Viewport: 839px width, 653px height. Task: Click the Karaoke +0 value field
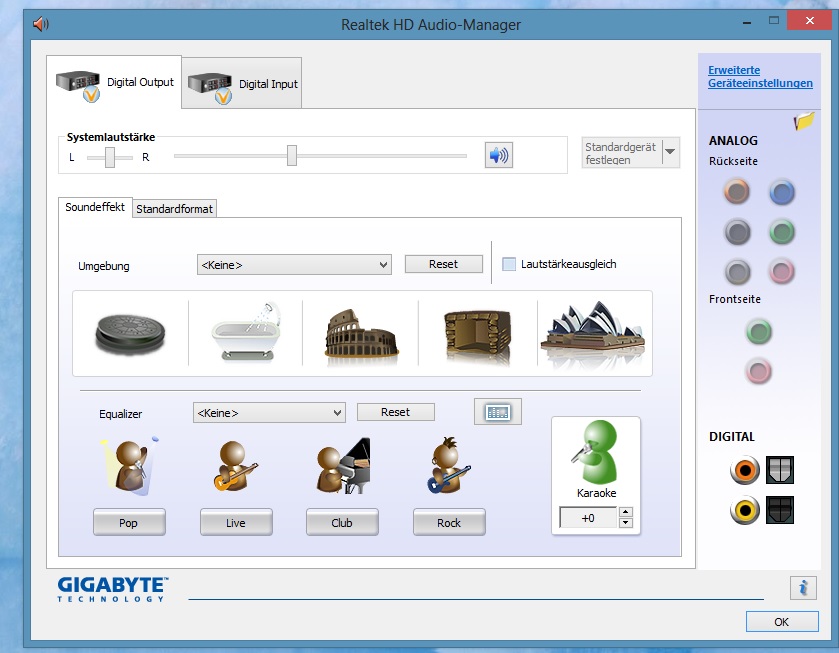pyautogui.click(x=588, y=518)
